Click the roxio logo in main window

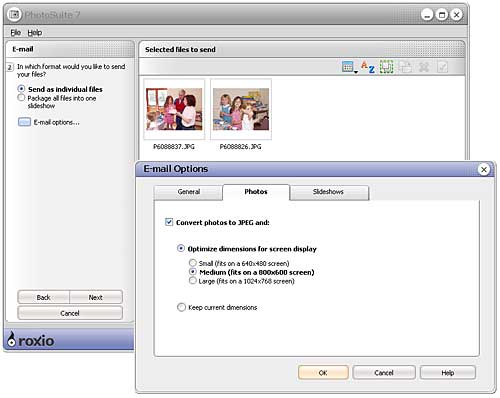(30, 339)
